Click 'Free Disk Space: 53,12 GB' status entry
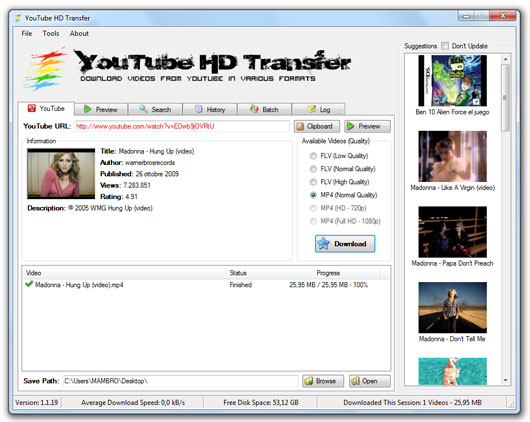The height and width of the screenshot is (422, 530). pos(261,402)
